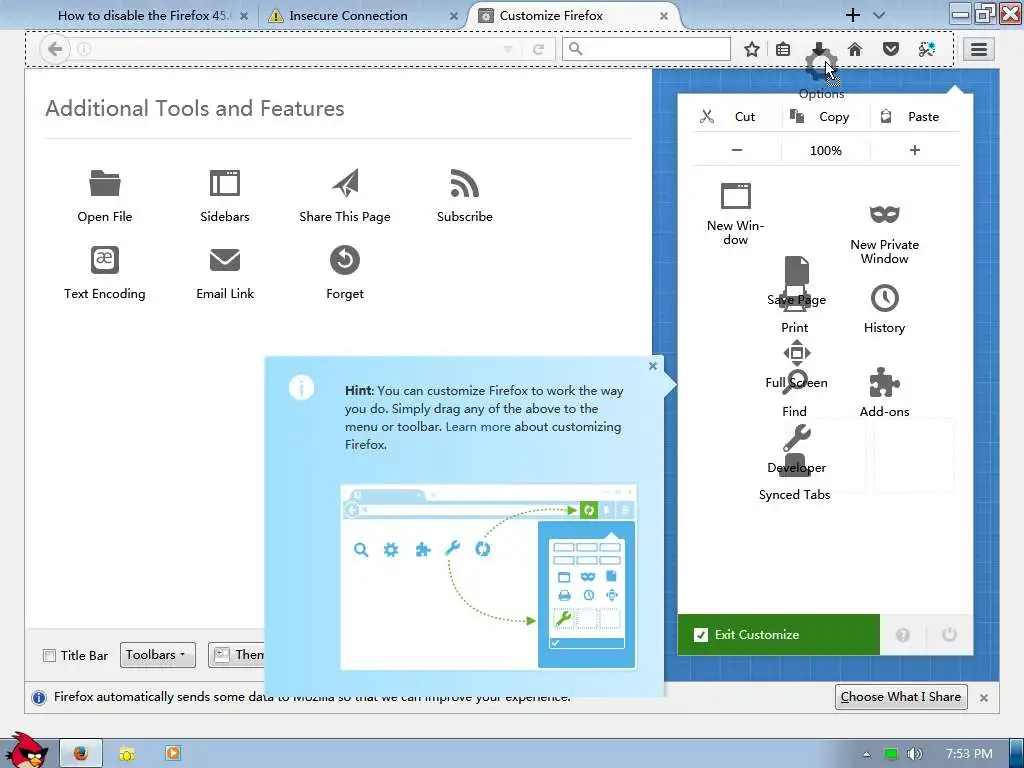Viewport: 1024px width, 768px height.
Task: Open a new tab with plus button
Action: [x=852, y=15]
